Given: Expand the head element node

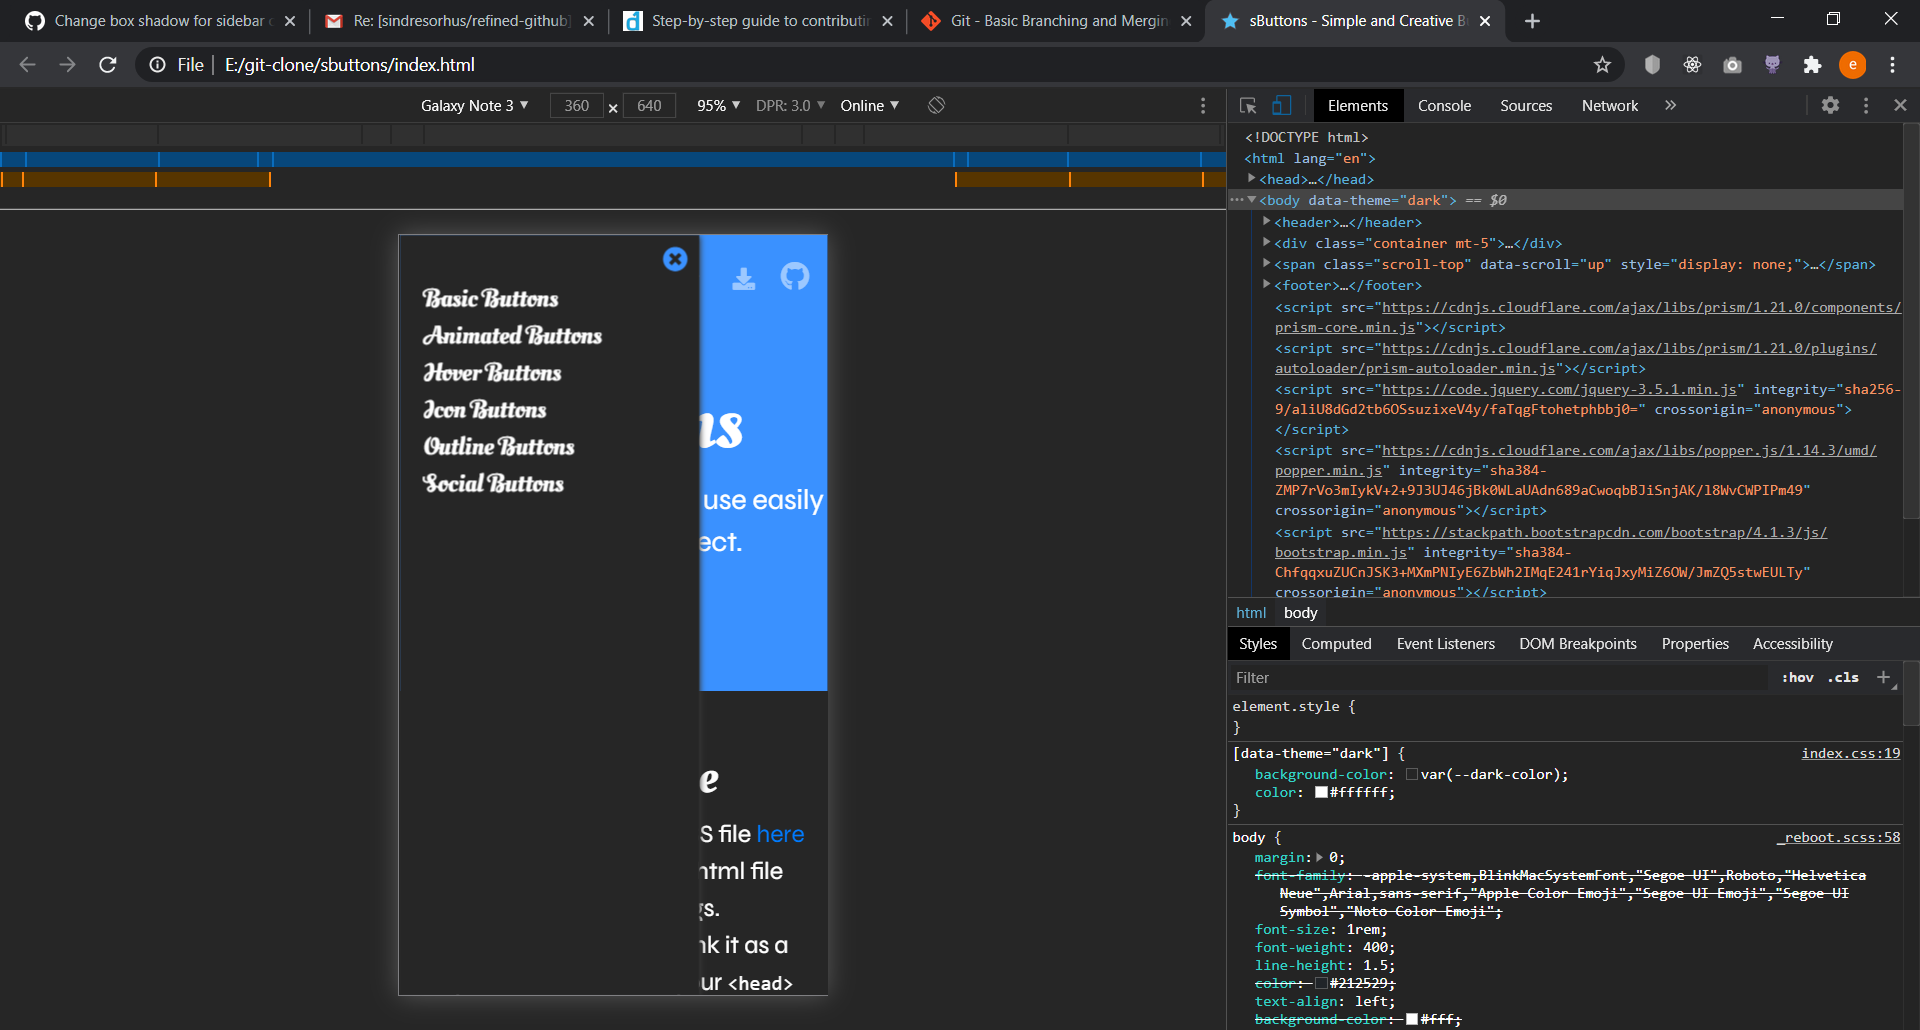Looking at the screenshot, I should point(1251,179).
